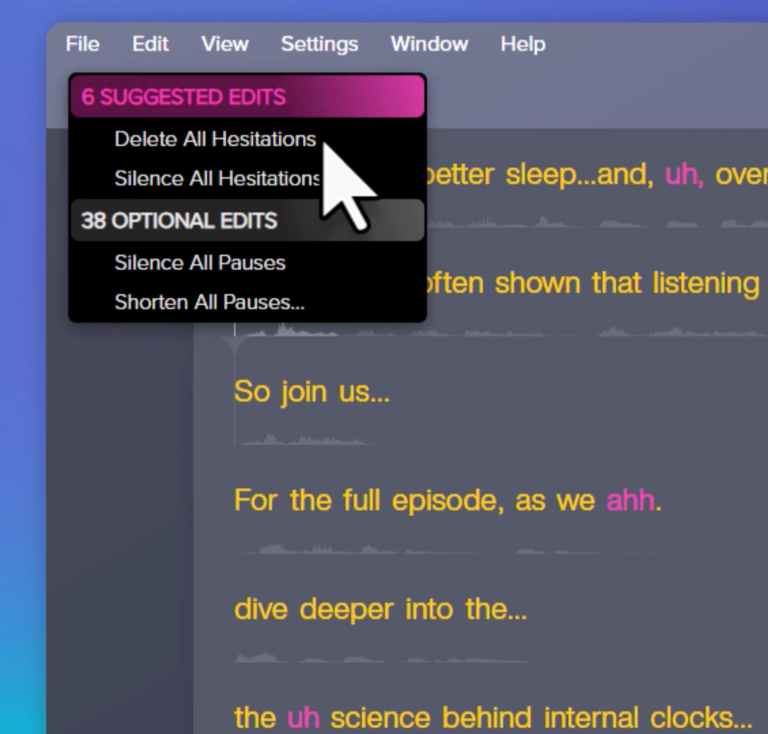Click the 6 Suggested Edits header

tap(247, 96)
